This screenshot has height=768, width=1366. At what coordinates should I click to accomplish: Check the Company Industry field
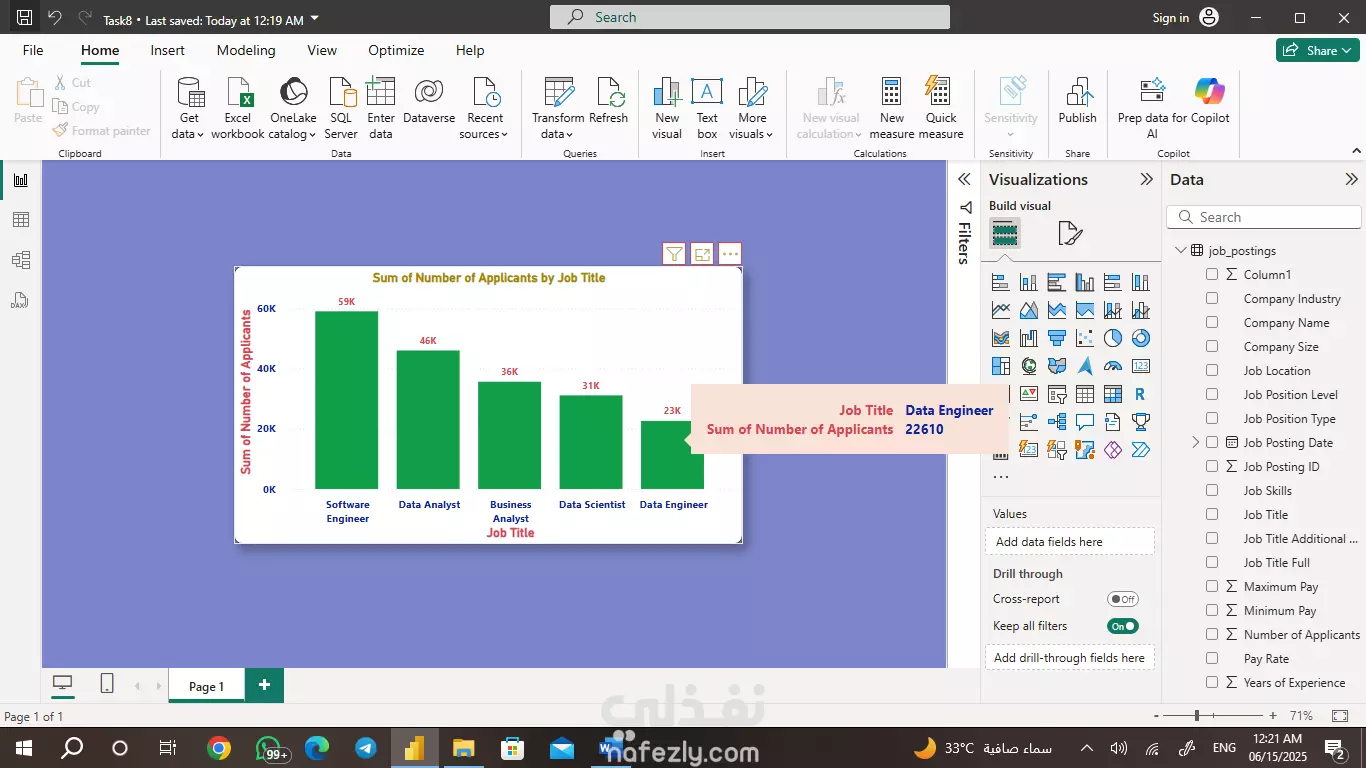pos(1212,298)
